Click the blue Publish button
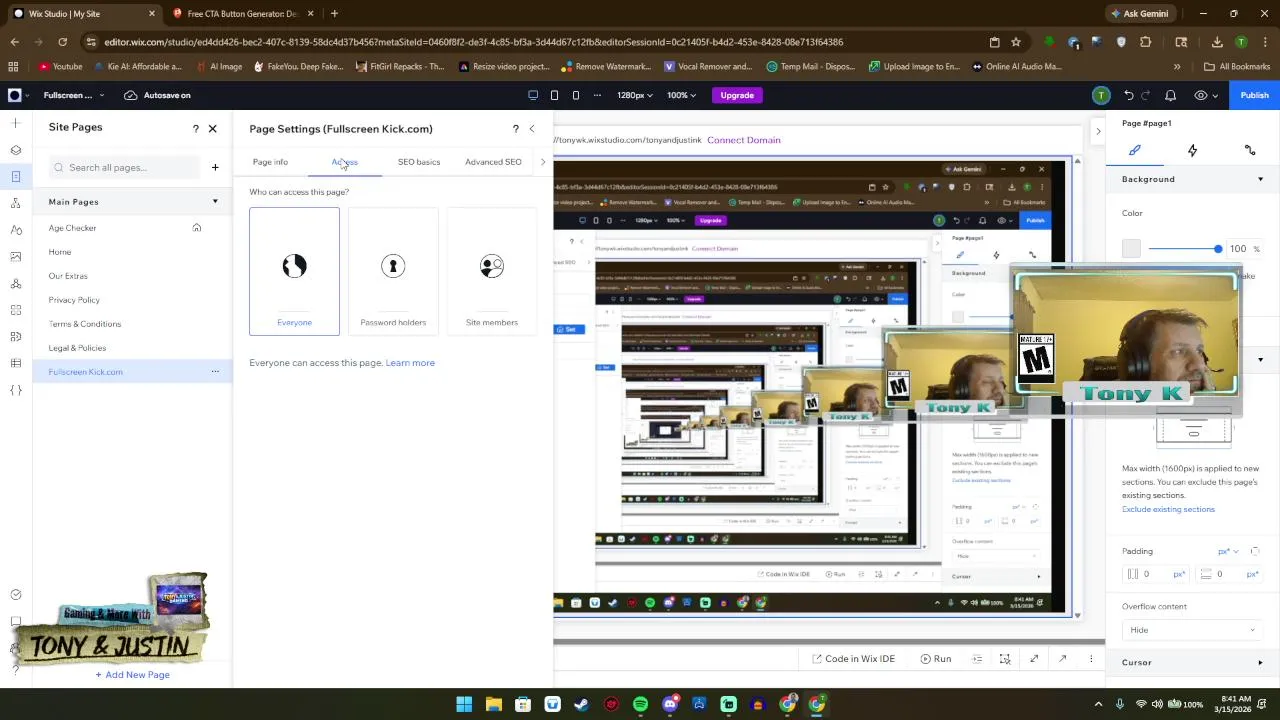The height and width of the screenshot is (720, 1280). pyautogui.click(x=1254, y=95)
